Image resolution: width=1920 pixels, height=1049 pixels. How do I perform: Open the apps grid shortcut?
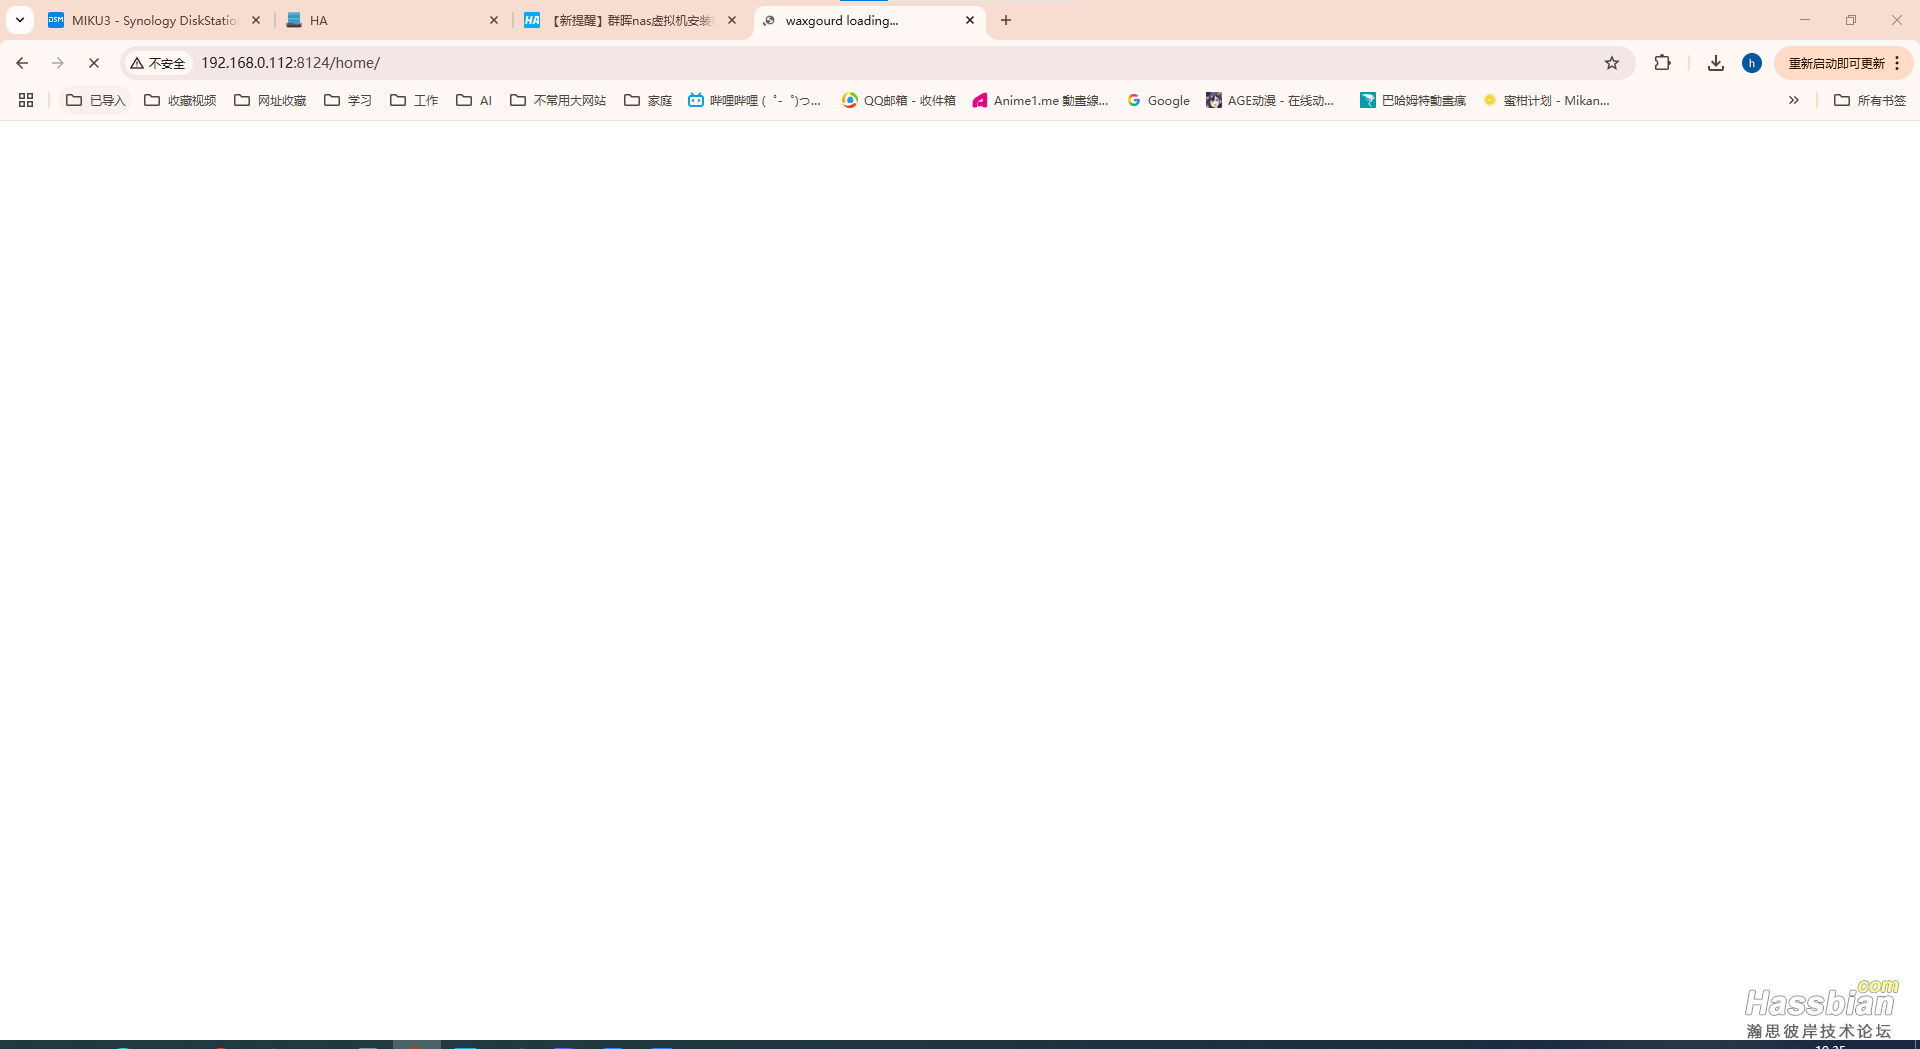click(26, 100)
